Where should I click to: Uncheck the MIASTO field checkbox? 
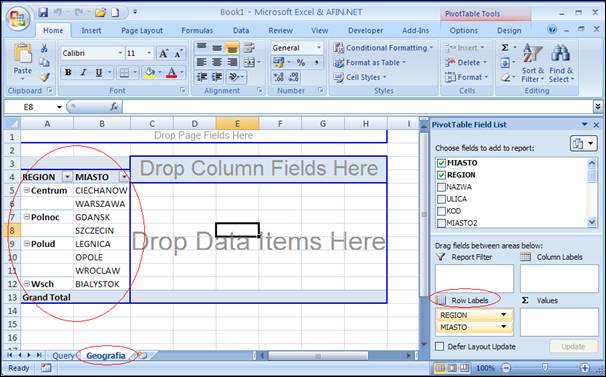(441, 163)
